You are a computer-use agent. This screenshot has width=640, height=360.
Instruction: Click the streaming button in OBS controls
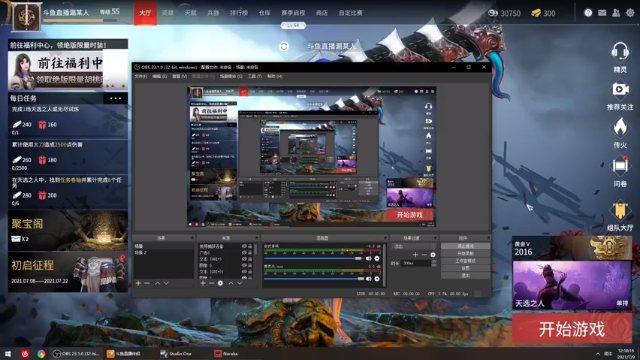click(x=465, y=246)
